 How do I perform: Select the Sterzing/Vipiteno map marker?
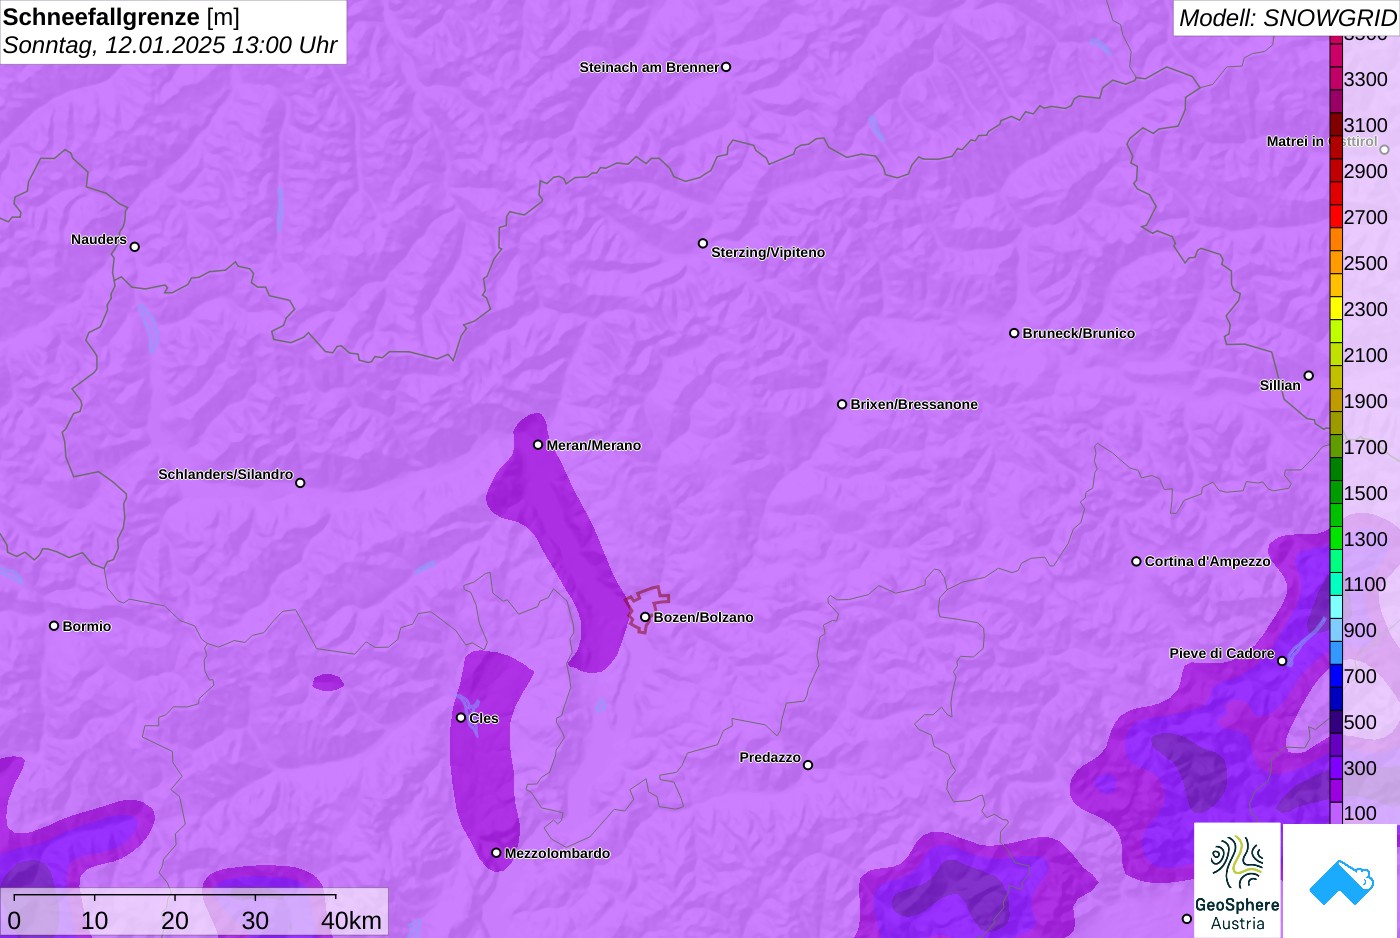(x=703, y=243)
